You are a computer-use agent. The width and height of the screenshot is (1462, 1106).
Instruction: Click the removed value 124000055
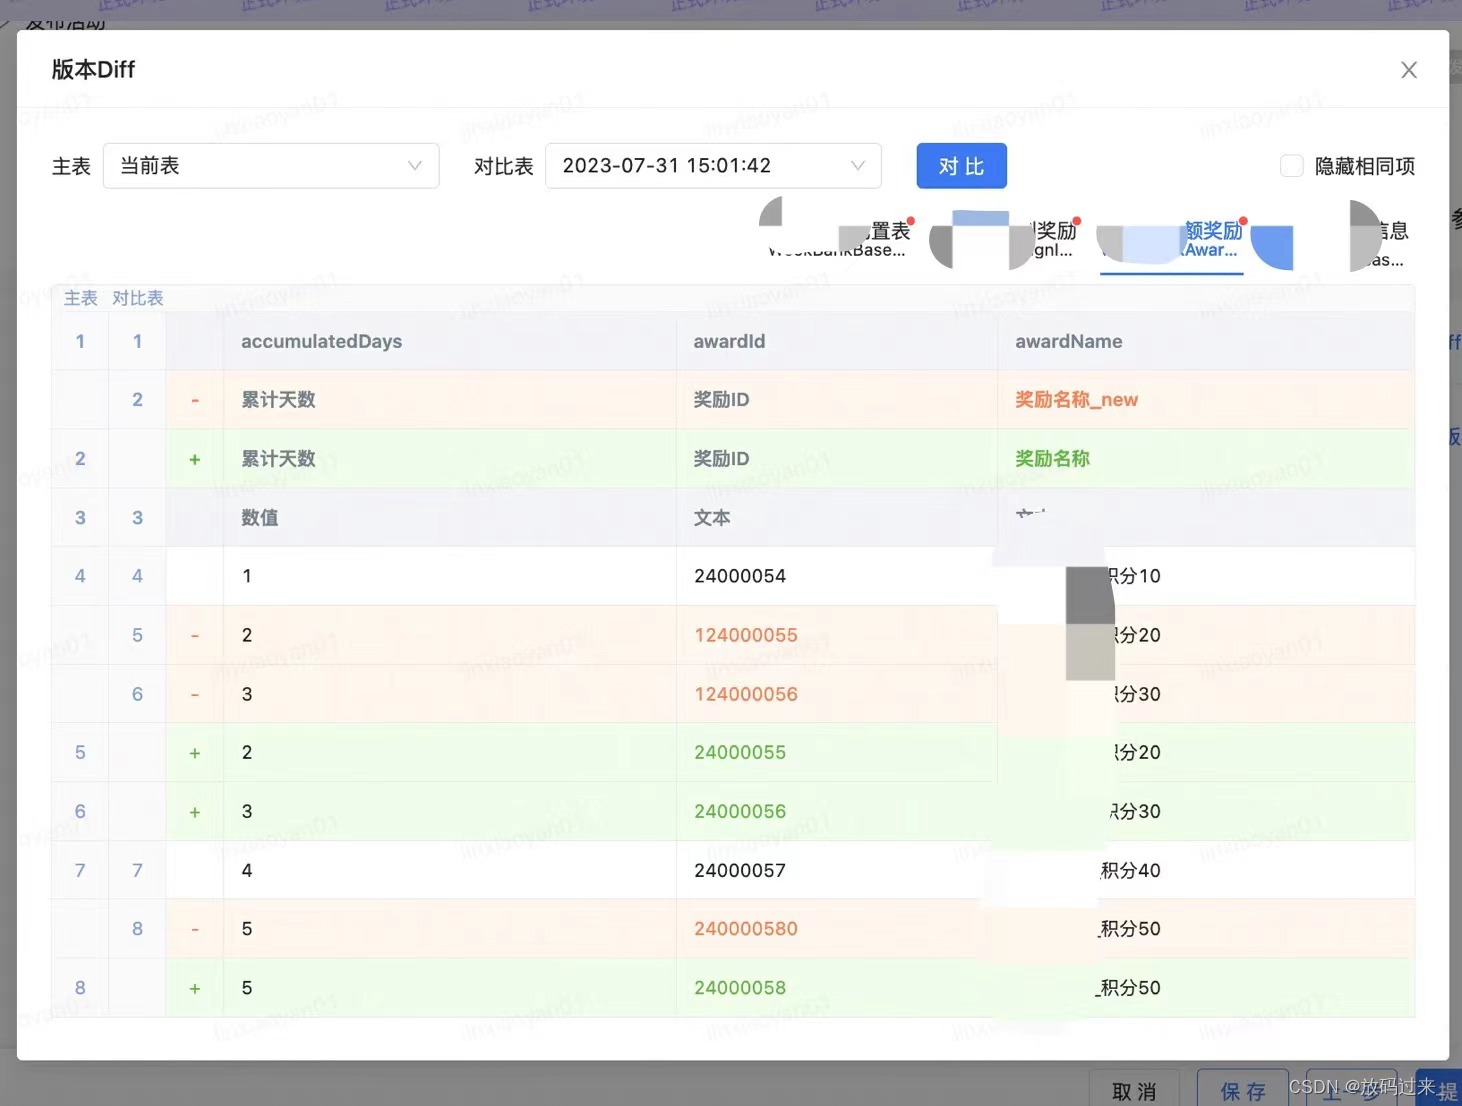746,635
